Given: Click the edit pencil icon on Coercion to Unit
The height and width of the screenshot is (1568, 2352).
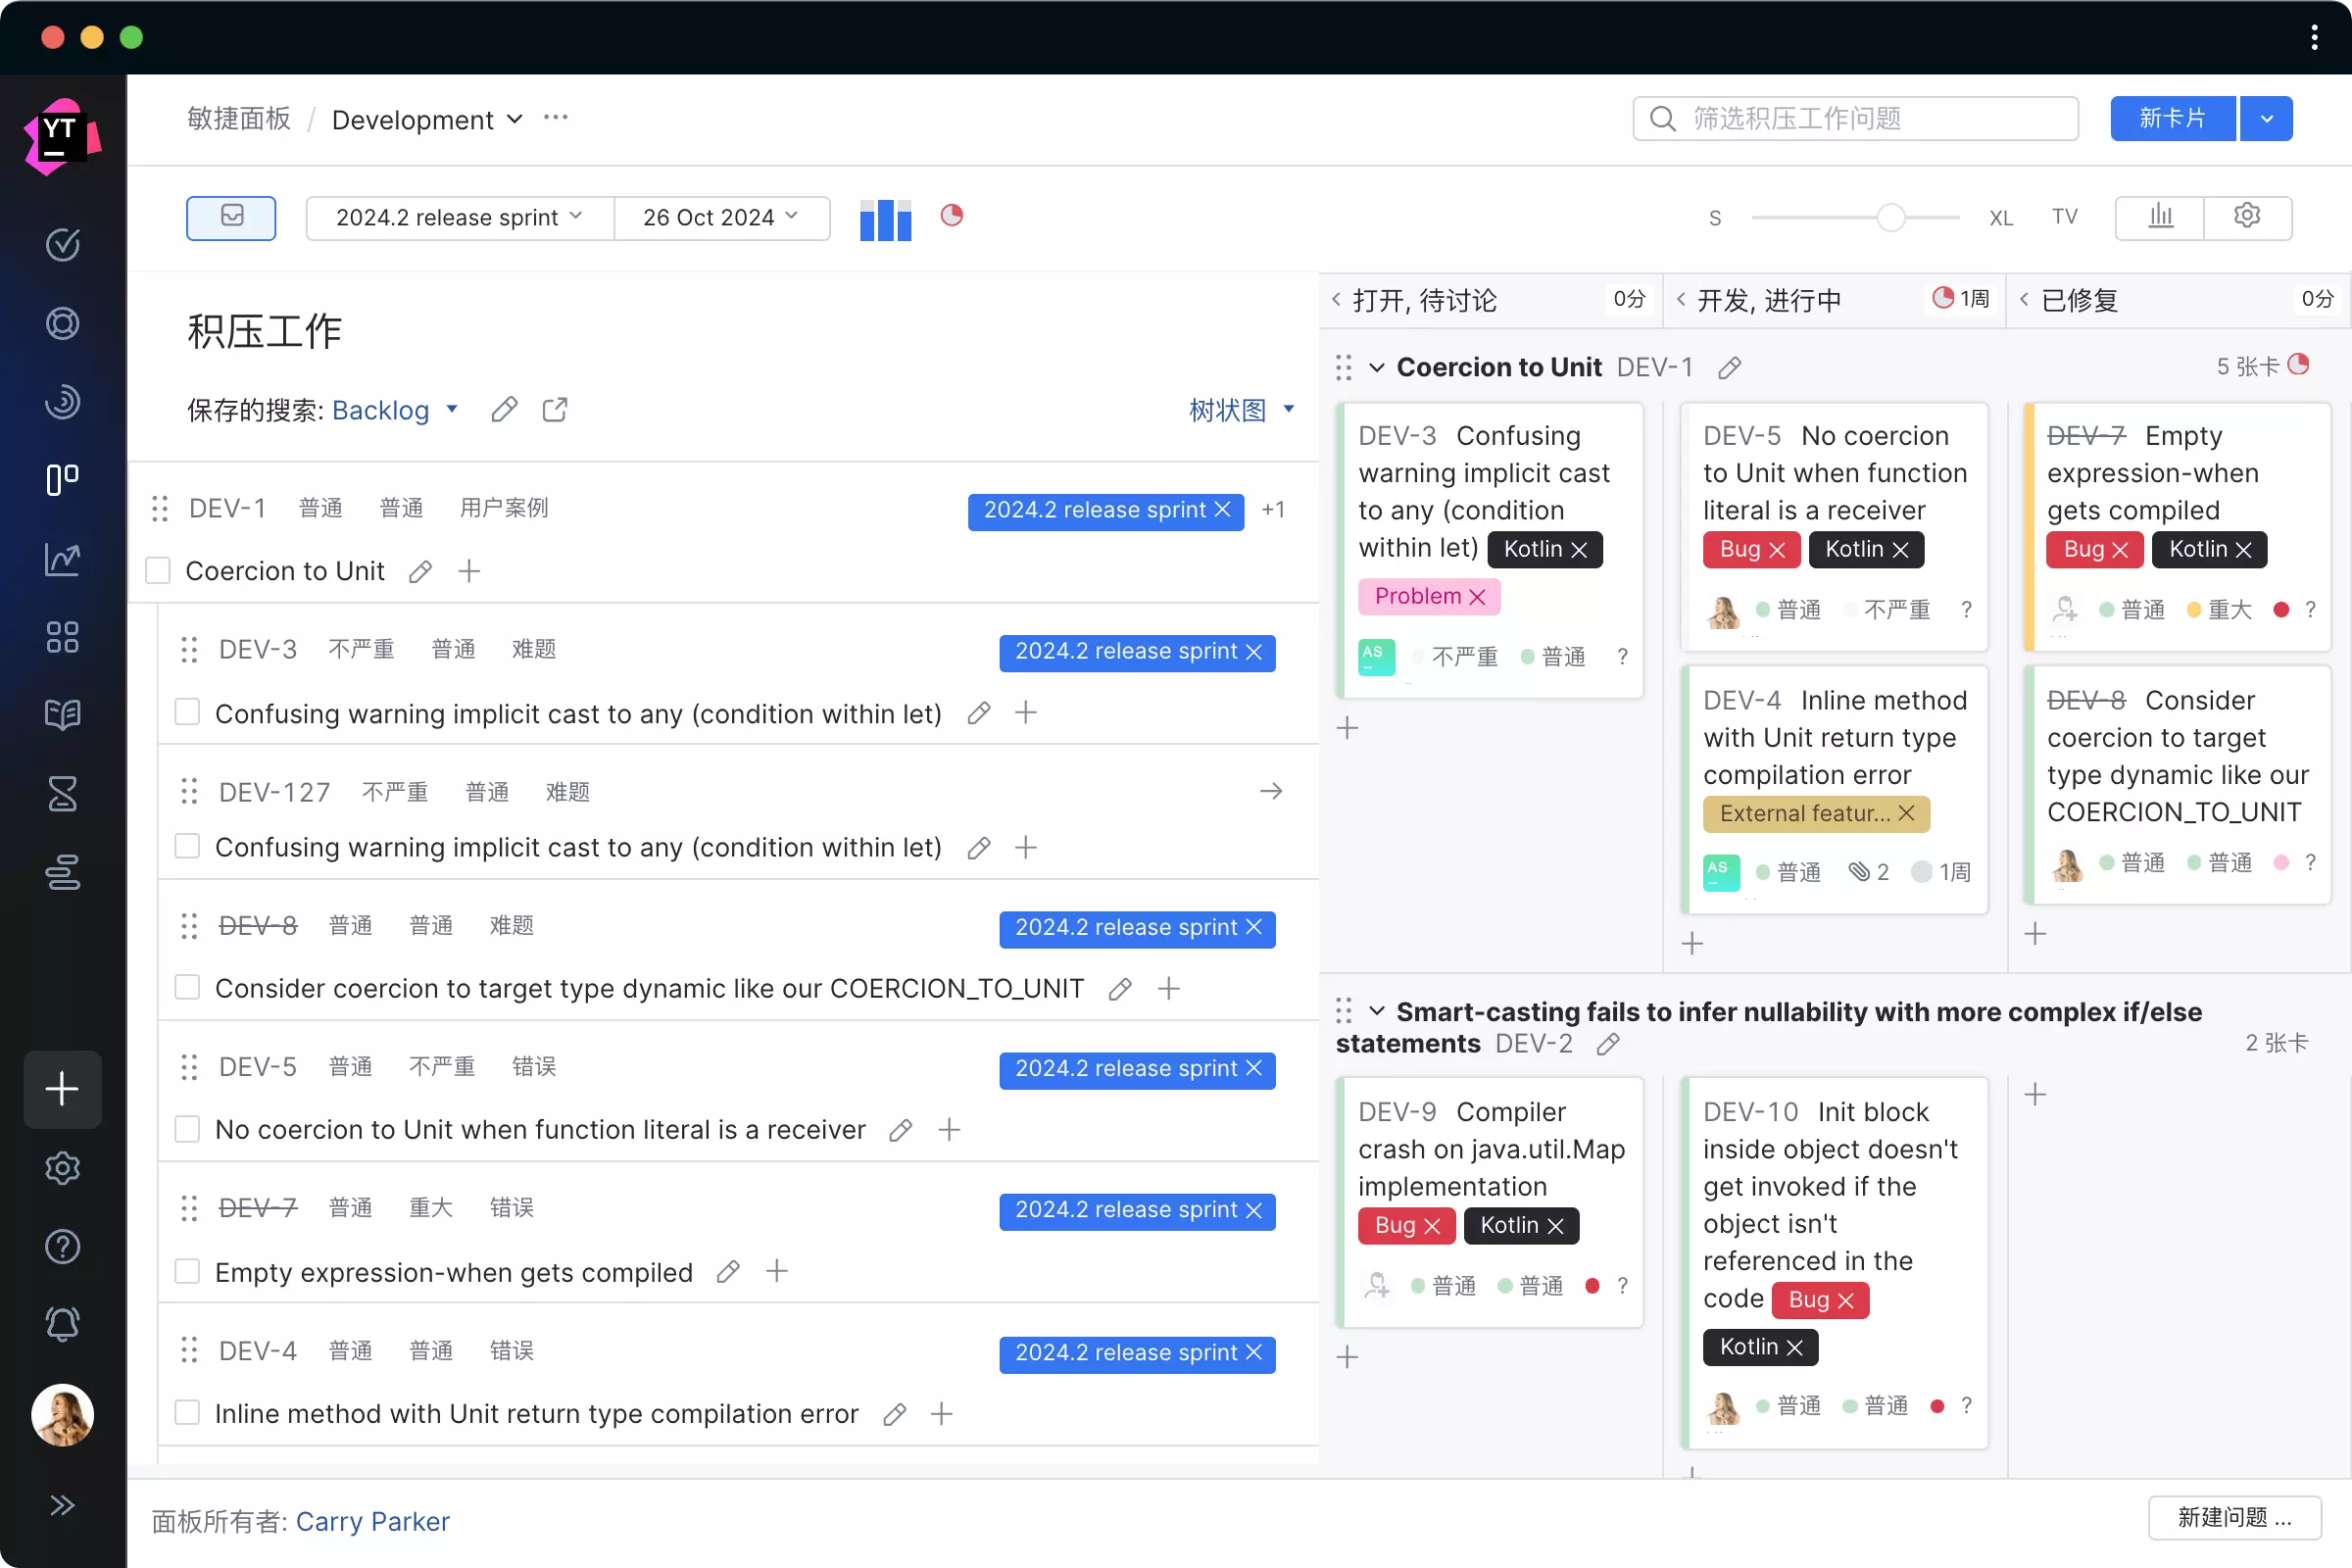Looking at the screenshot, I should [418, 570].
